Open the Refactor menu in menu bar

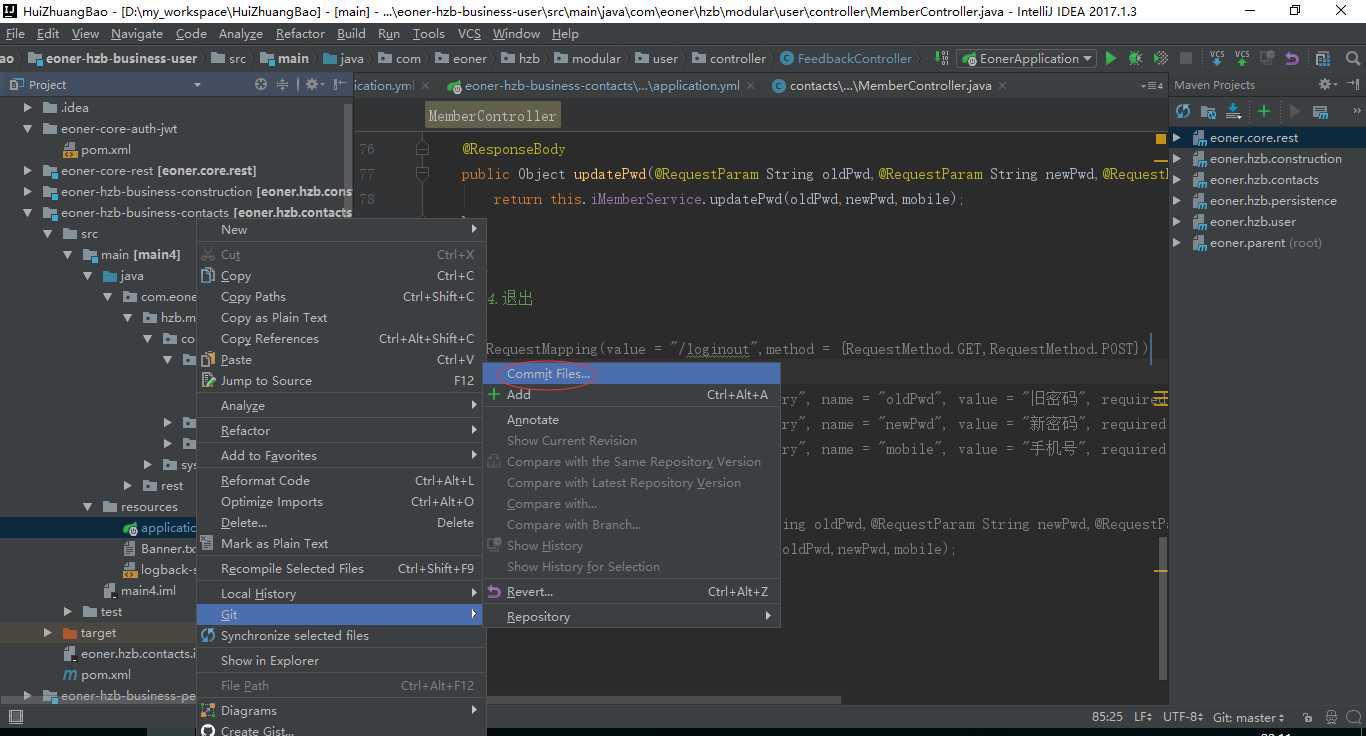pos(300,33)
